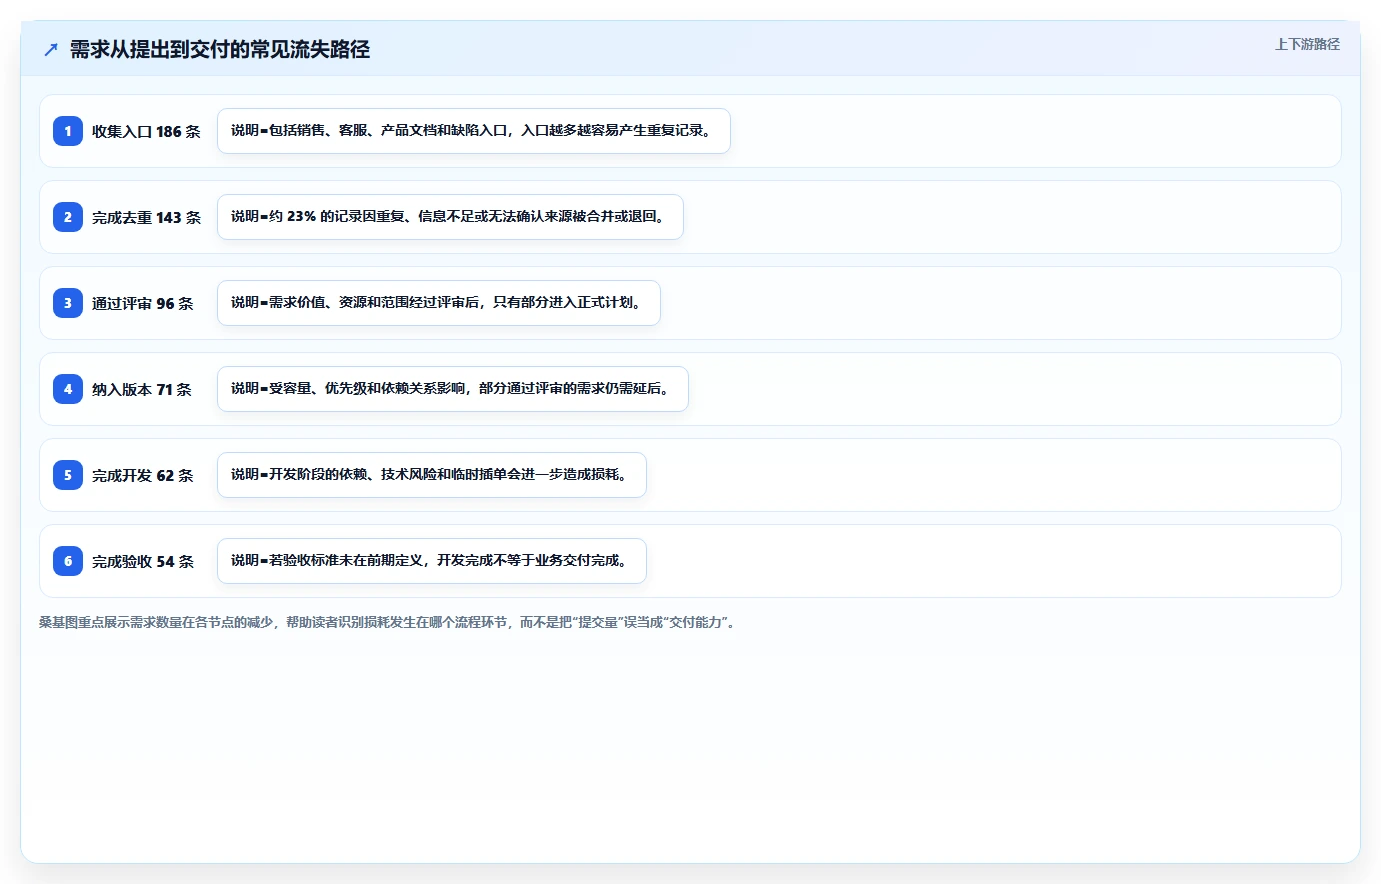Click the 完成开发 62 条 label
The image size is (1381, 884).
pos(142,475)
